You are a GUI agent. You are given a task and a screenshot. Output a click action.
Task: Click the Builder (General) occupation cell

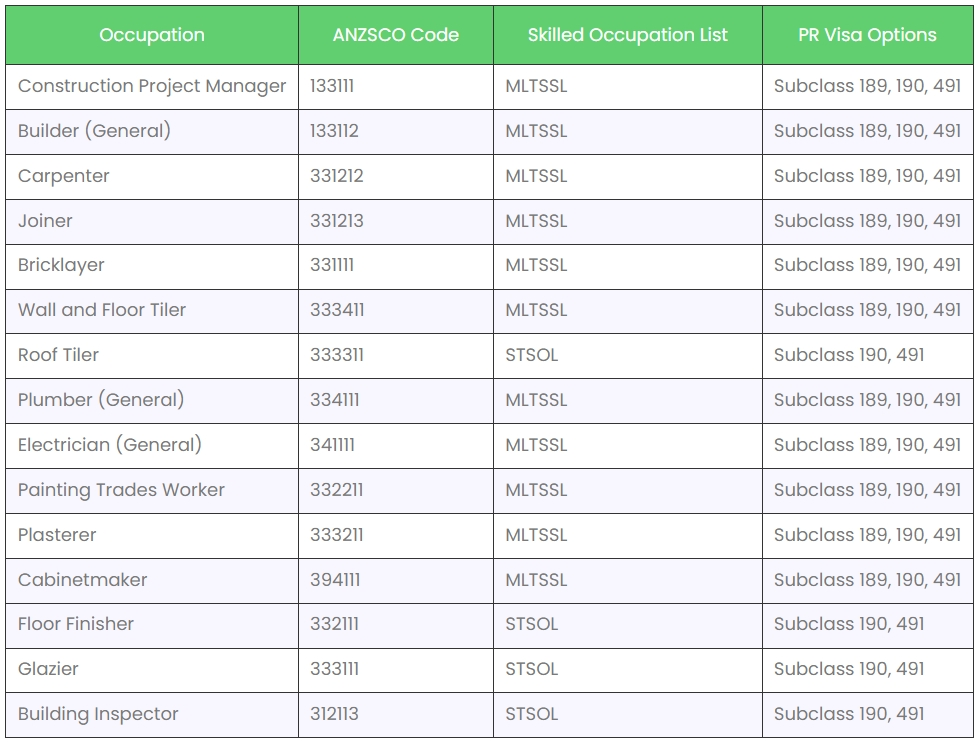click(95, 131)
